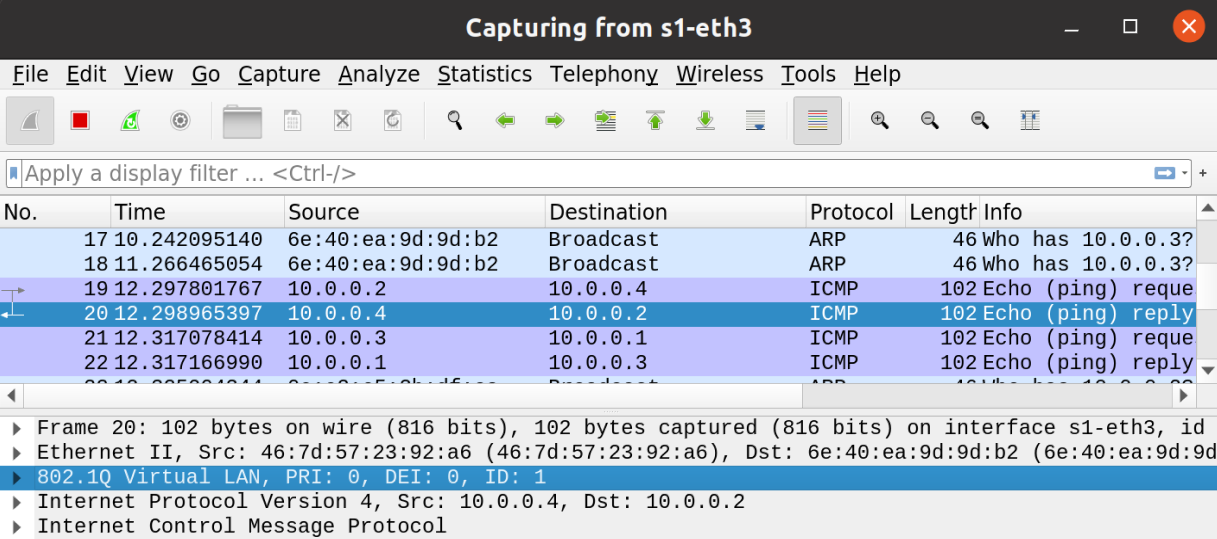Click inside the display filter input field
The width and height of the screenshot is (1217, 539).
[585, 173]
